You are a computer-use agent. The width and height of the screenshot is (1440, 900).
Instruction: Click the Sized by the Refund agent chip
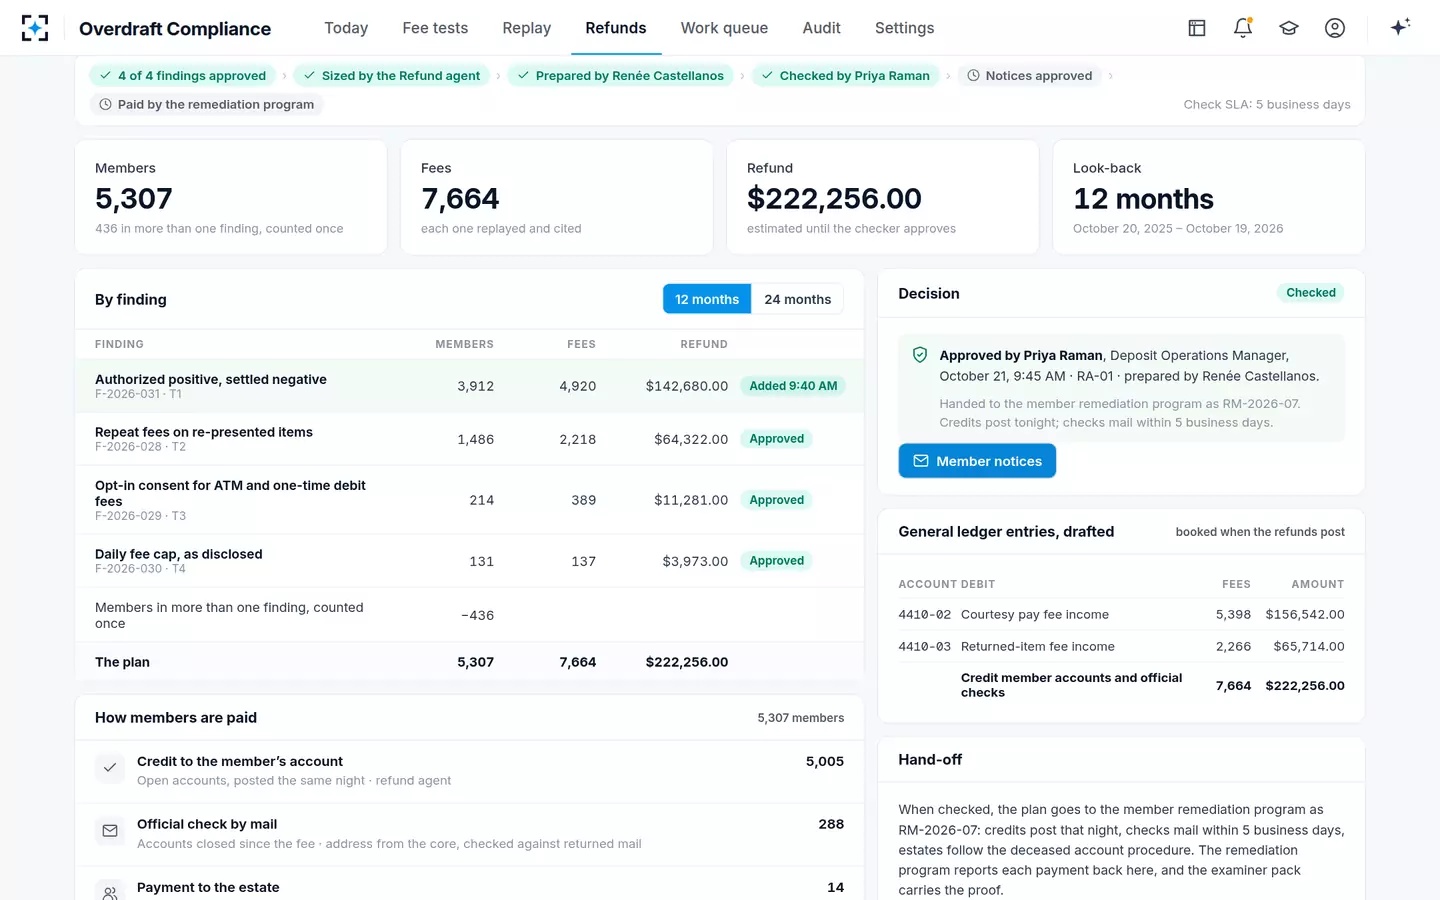pyautogui.click(x=391, y=76)
